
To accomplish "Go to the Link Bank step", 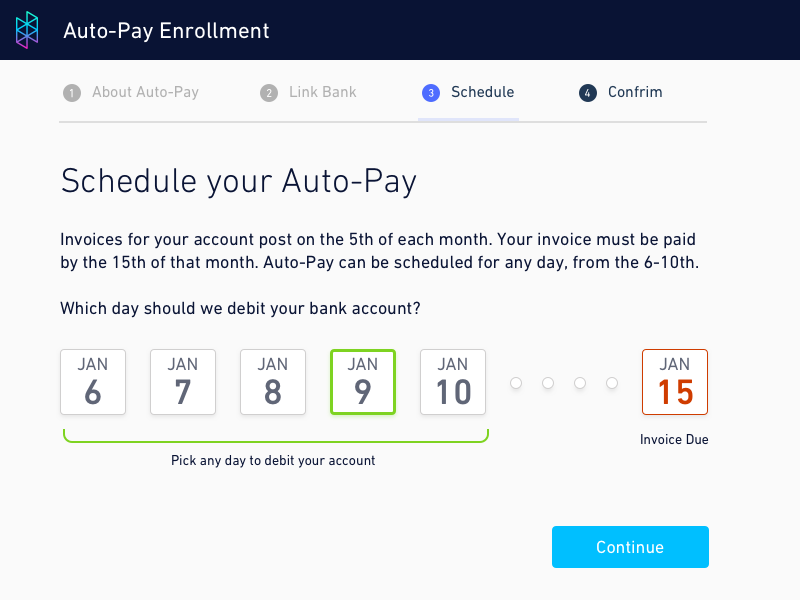I will [322, 92].
